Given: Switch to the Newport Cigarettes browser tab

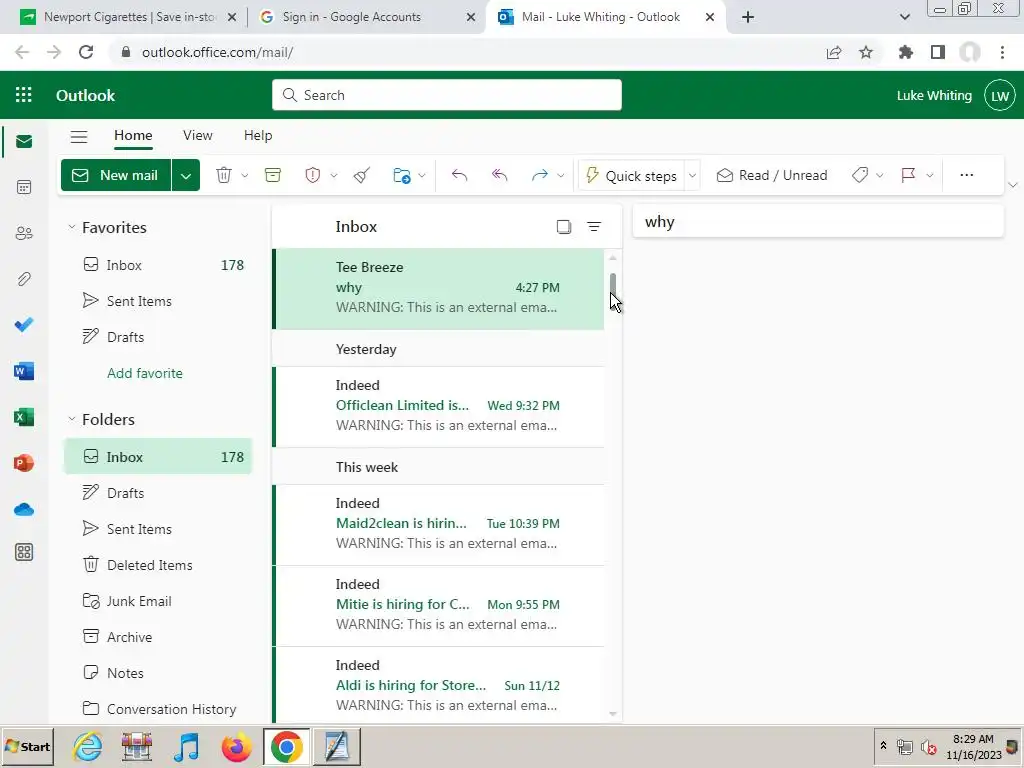Looking at the screenshot, I should 129,17.
